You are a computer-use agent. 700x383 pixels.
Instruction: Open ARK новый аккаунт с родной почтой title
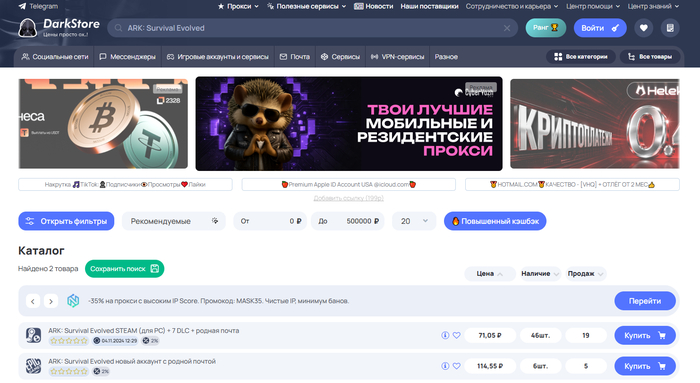(x=132, y=361)
